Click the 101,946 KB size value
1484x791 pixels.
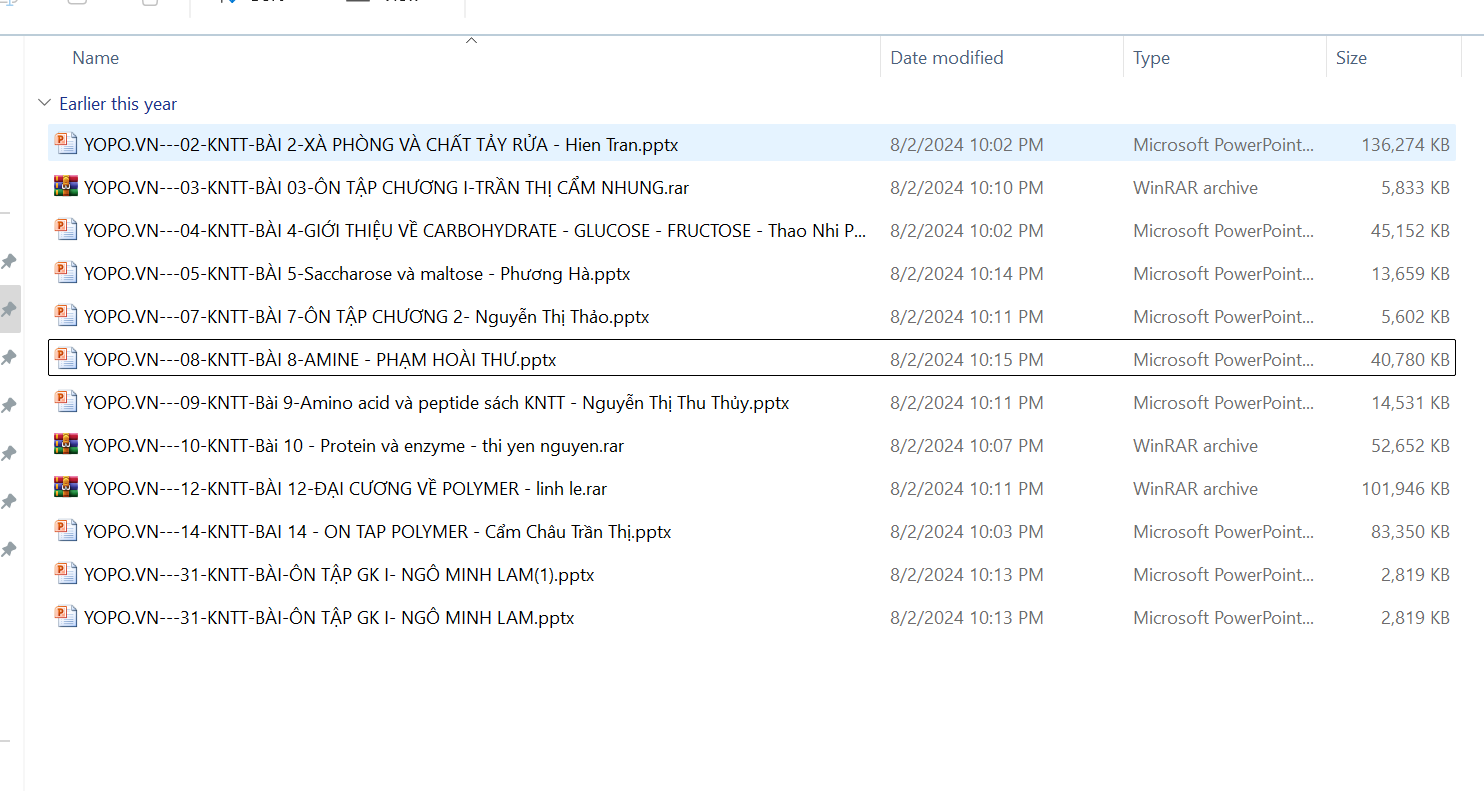click(x=1405, y=489)
